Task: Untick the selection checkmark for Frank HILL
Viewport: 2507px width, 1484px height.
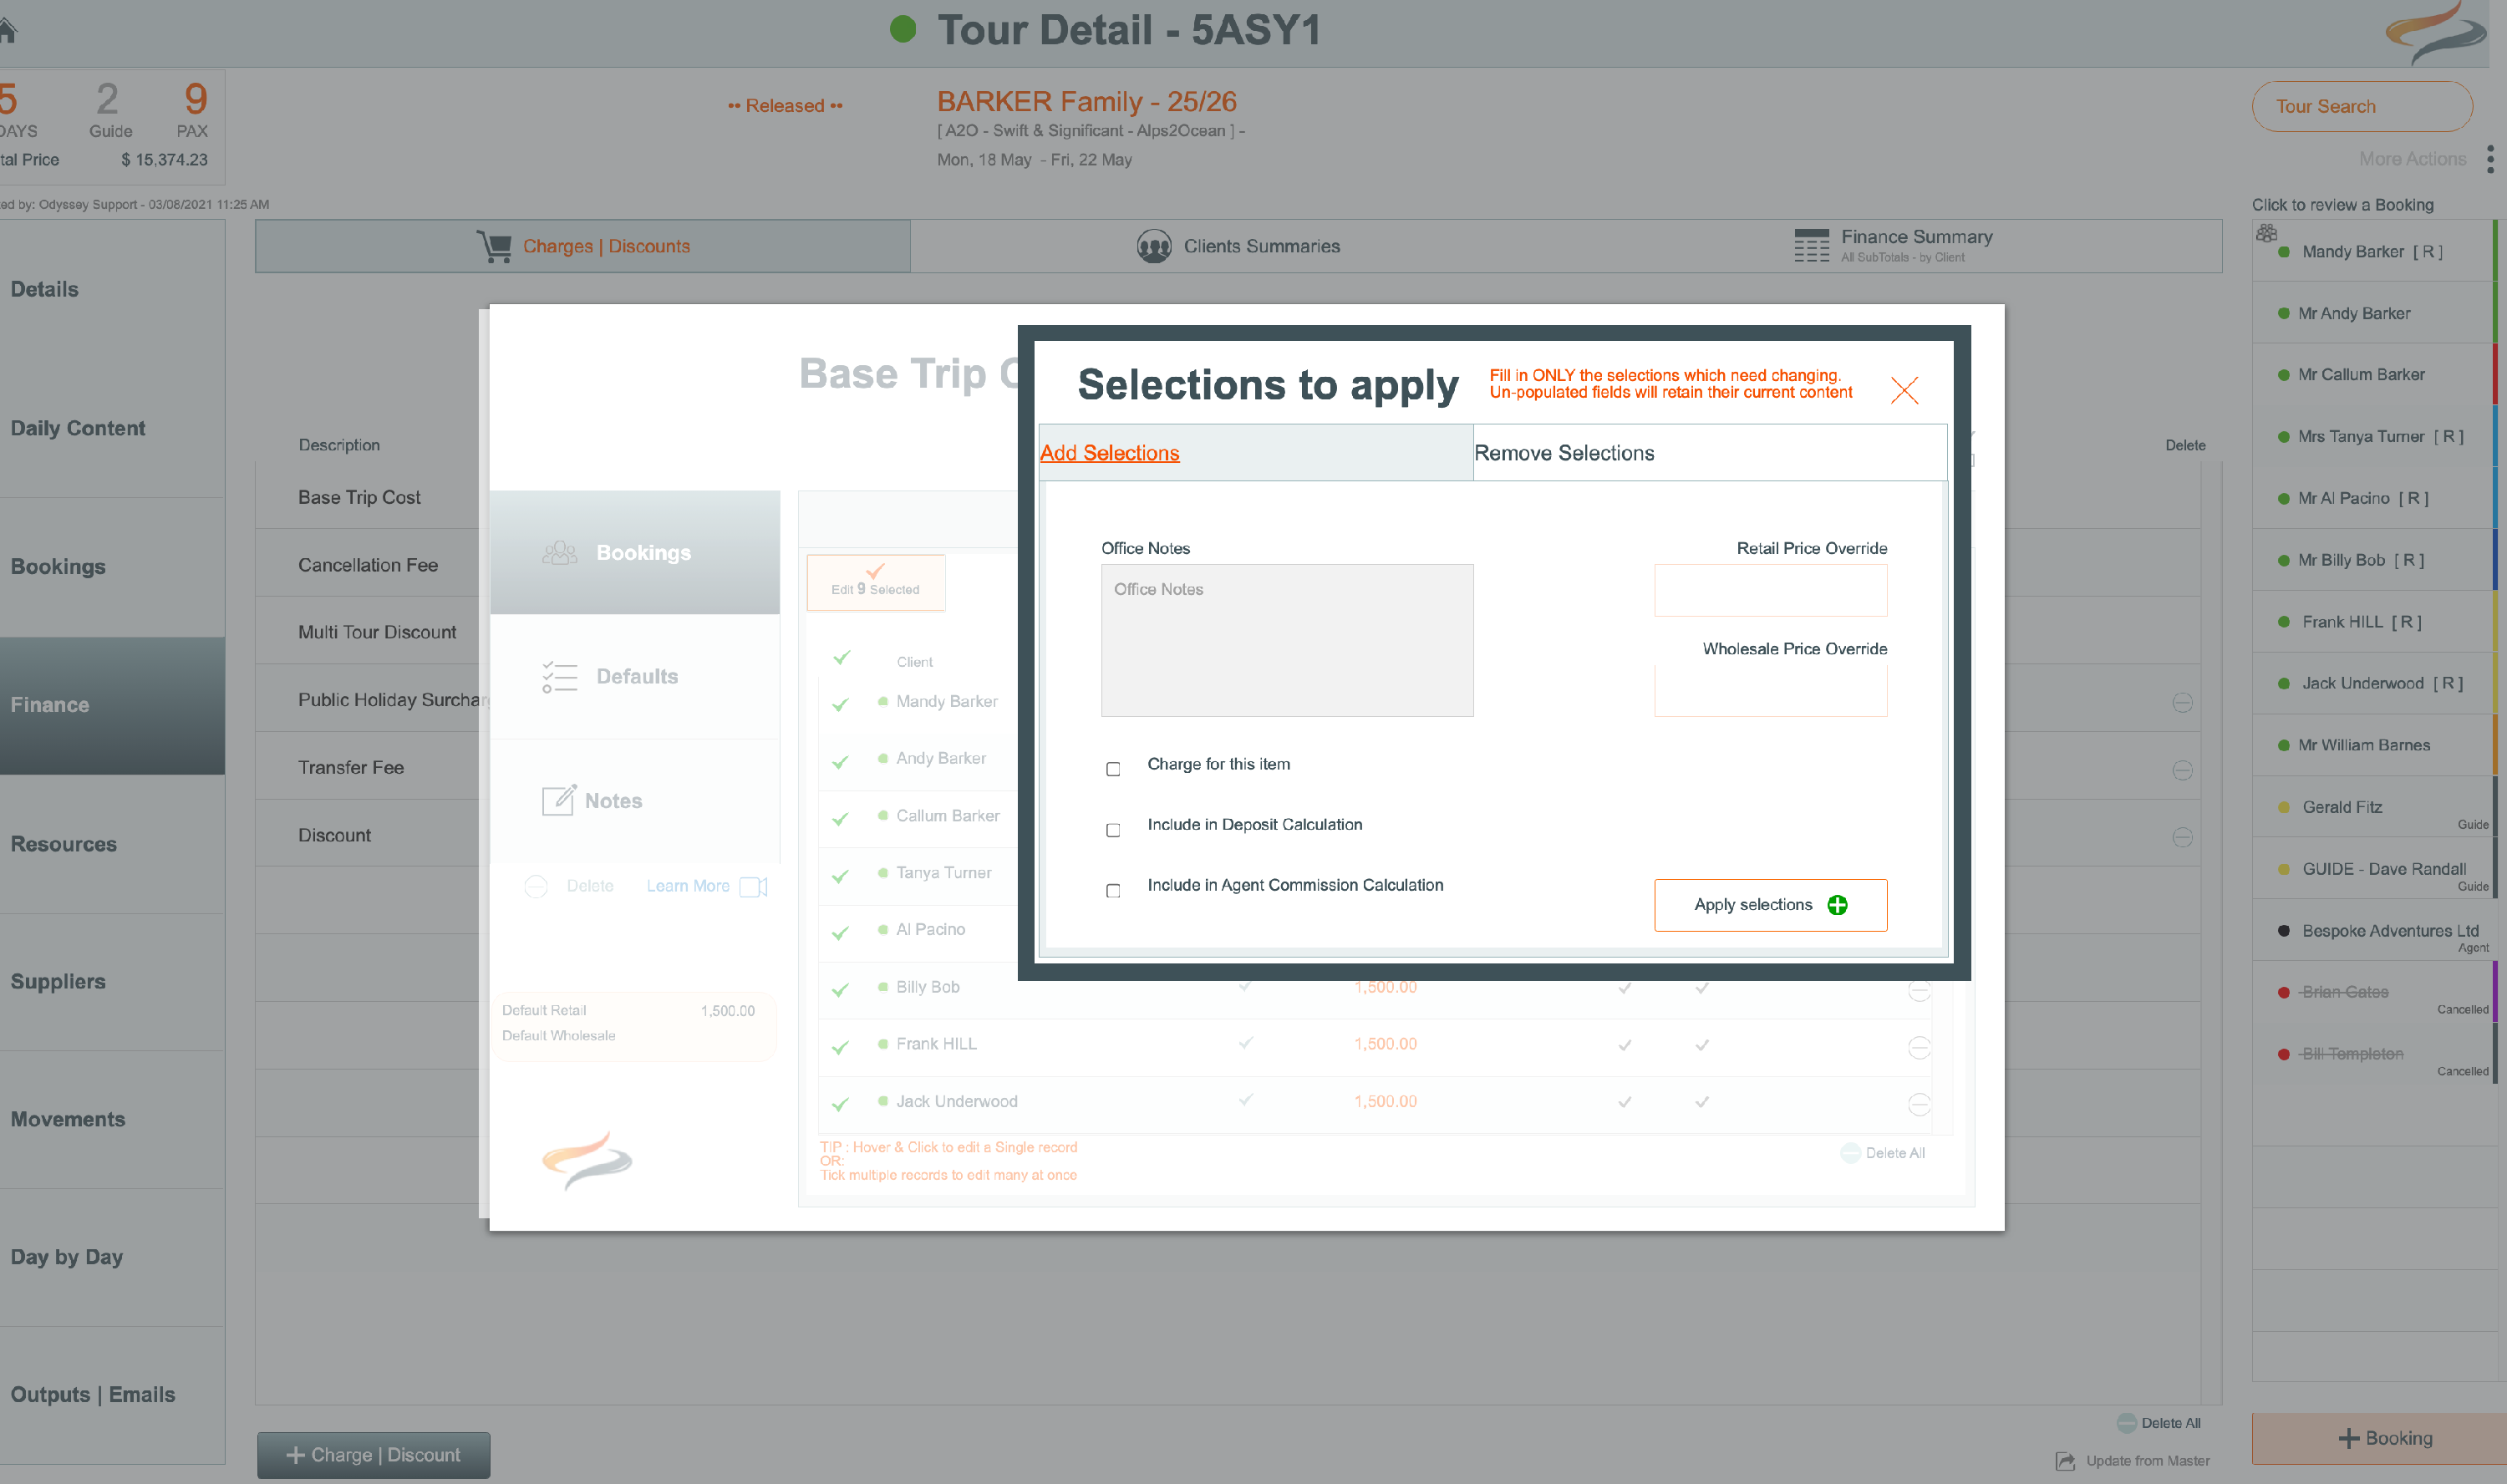Action: click(x=840, y=1047)
